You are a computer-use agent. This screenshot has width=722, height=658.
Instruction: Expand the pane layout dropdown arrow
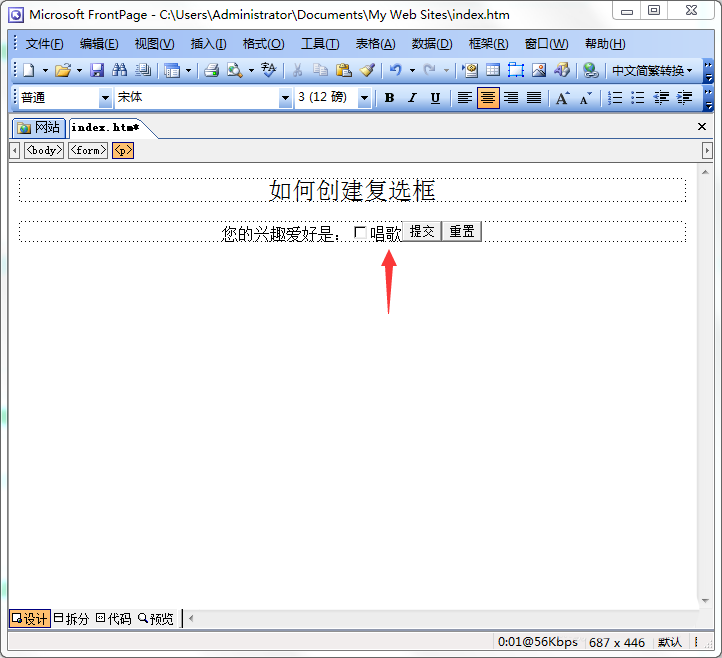(188, 70)
